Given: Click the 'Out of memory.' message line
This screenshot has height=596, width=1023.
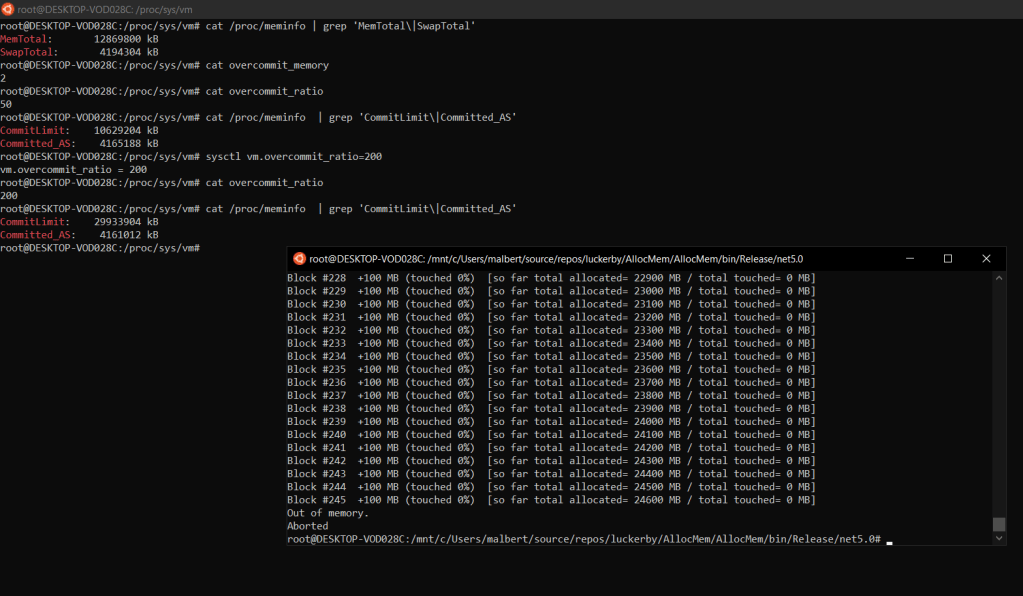Looking at the screenshot, I should pos(328,513).
